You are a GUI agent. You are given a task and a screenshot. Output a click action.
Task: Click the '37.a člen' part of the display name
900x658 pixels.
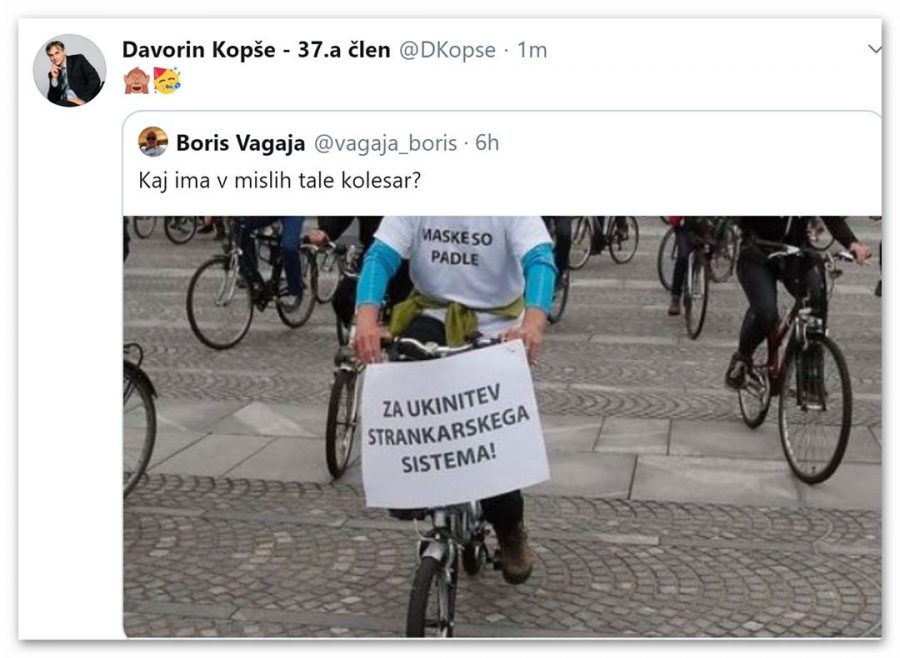tap(344, 50)
